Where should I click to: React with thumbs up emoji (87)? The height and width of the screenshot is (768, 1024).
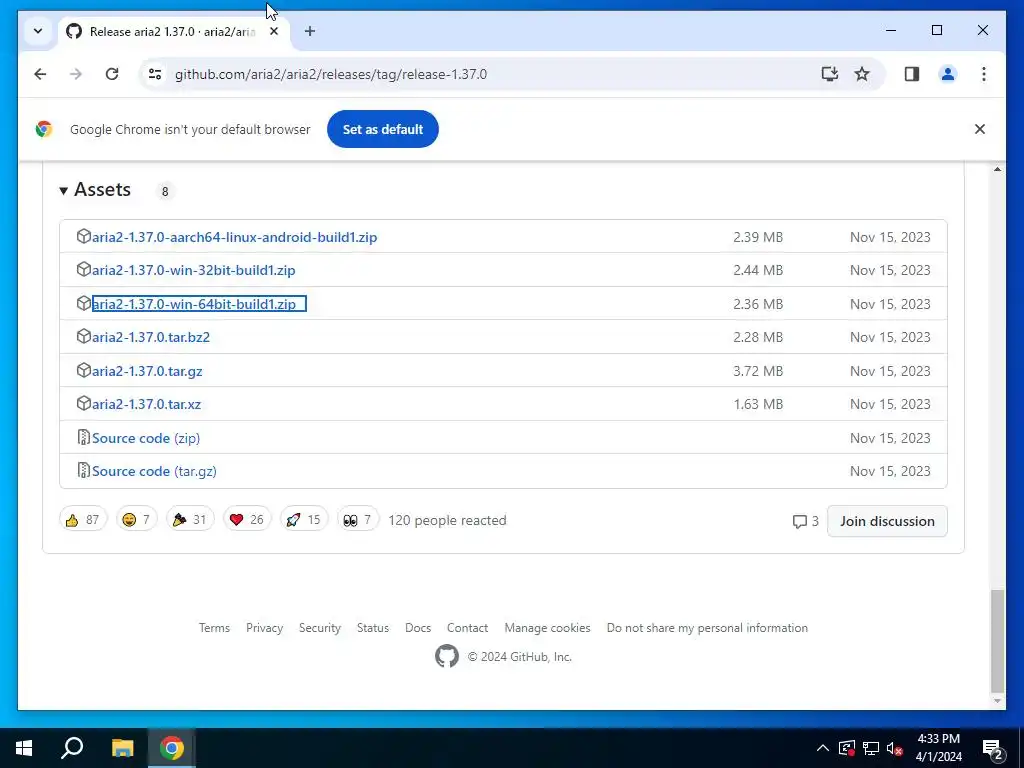83,520
